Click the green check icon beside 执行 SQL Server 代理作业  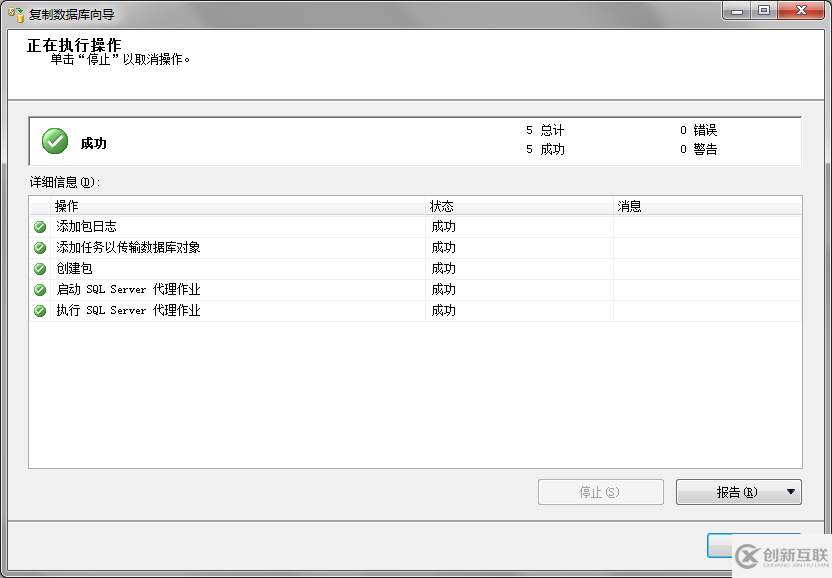(40, 311)
